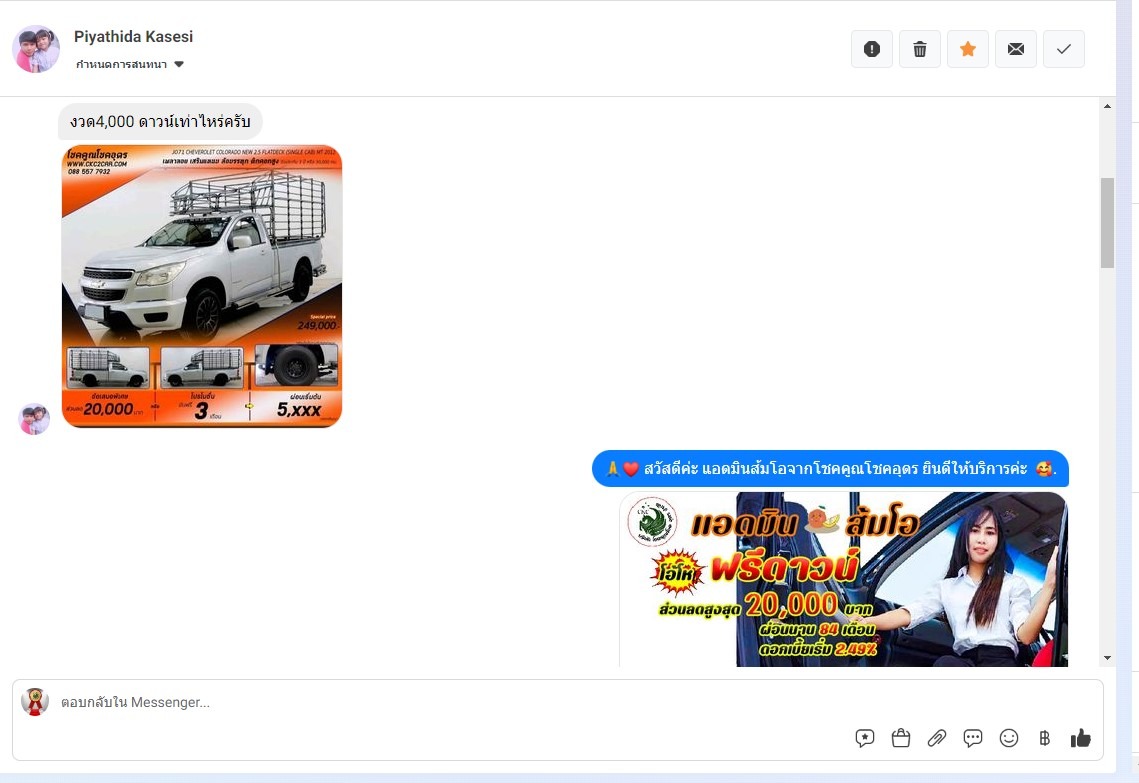The image size is (1139, 783).
Task: Click the conversation scrollbar thumb
Action: 1107,223
